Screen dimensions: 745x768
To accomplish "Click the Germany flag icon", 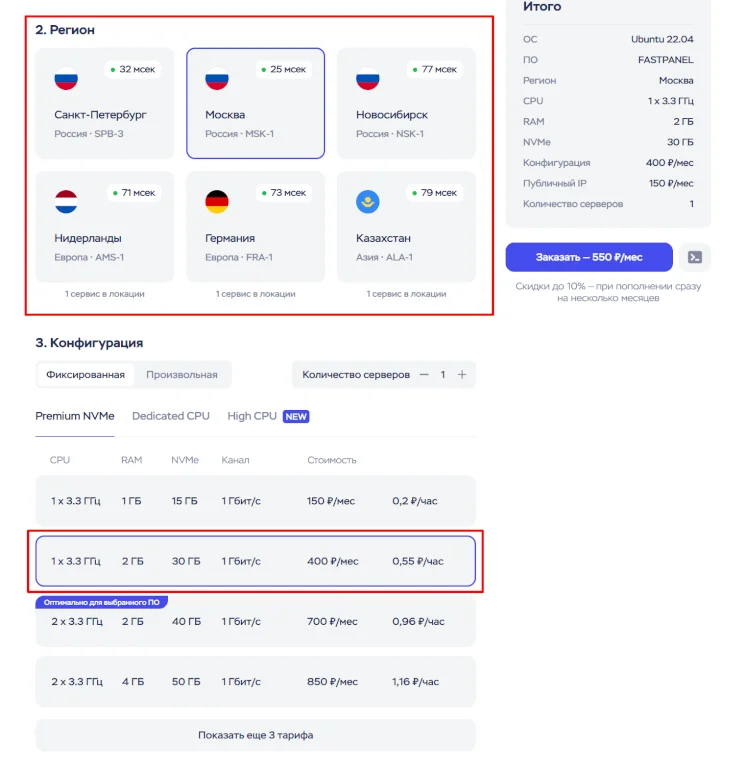I will pyautogui.click(x=217, y=202).
